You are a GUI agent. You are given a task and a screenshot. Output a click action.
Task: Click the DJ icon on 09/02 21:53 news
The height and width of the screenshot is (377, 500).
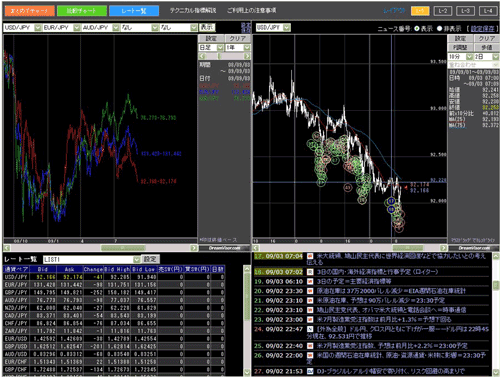[310, 371]
